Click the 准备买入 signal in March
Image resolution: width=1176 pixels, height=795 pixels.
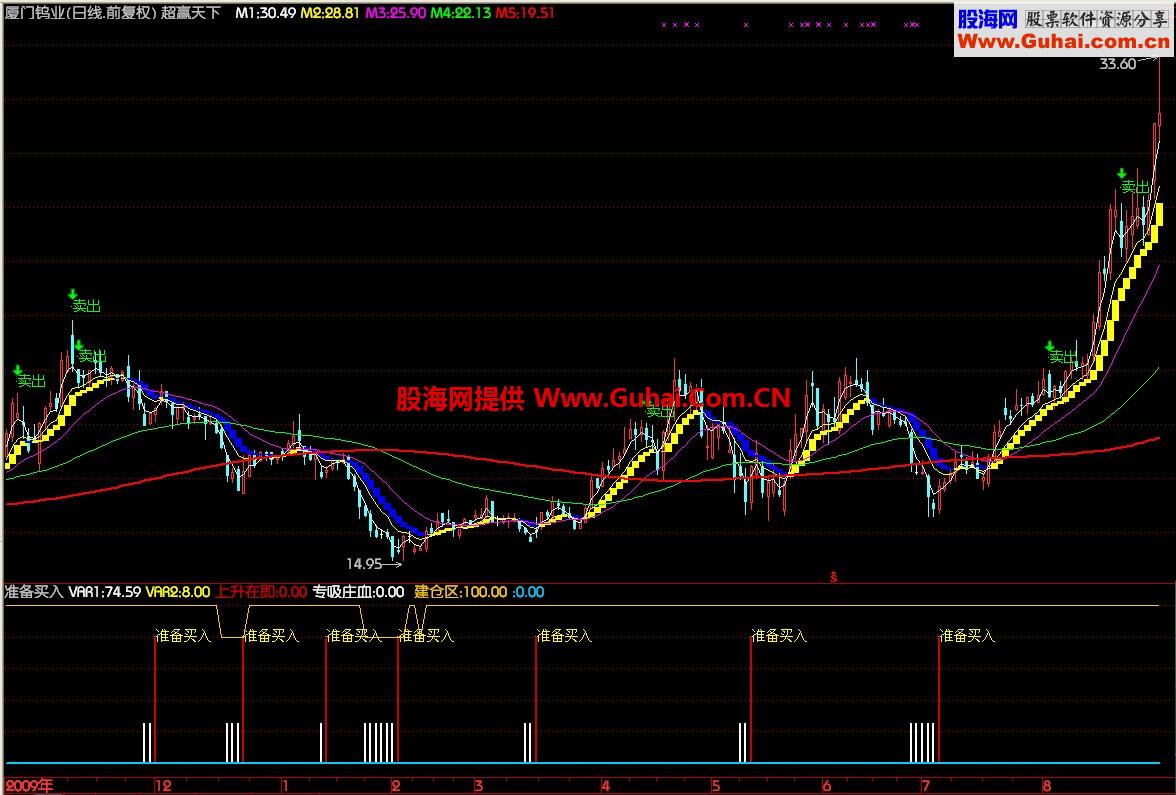[564, 636]
